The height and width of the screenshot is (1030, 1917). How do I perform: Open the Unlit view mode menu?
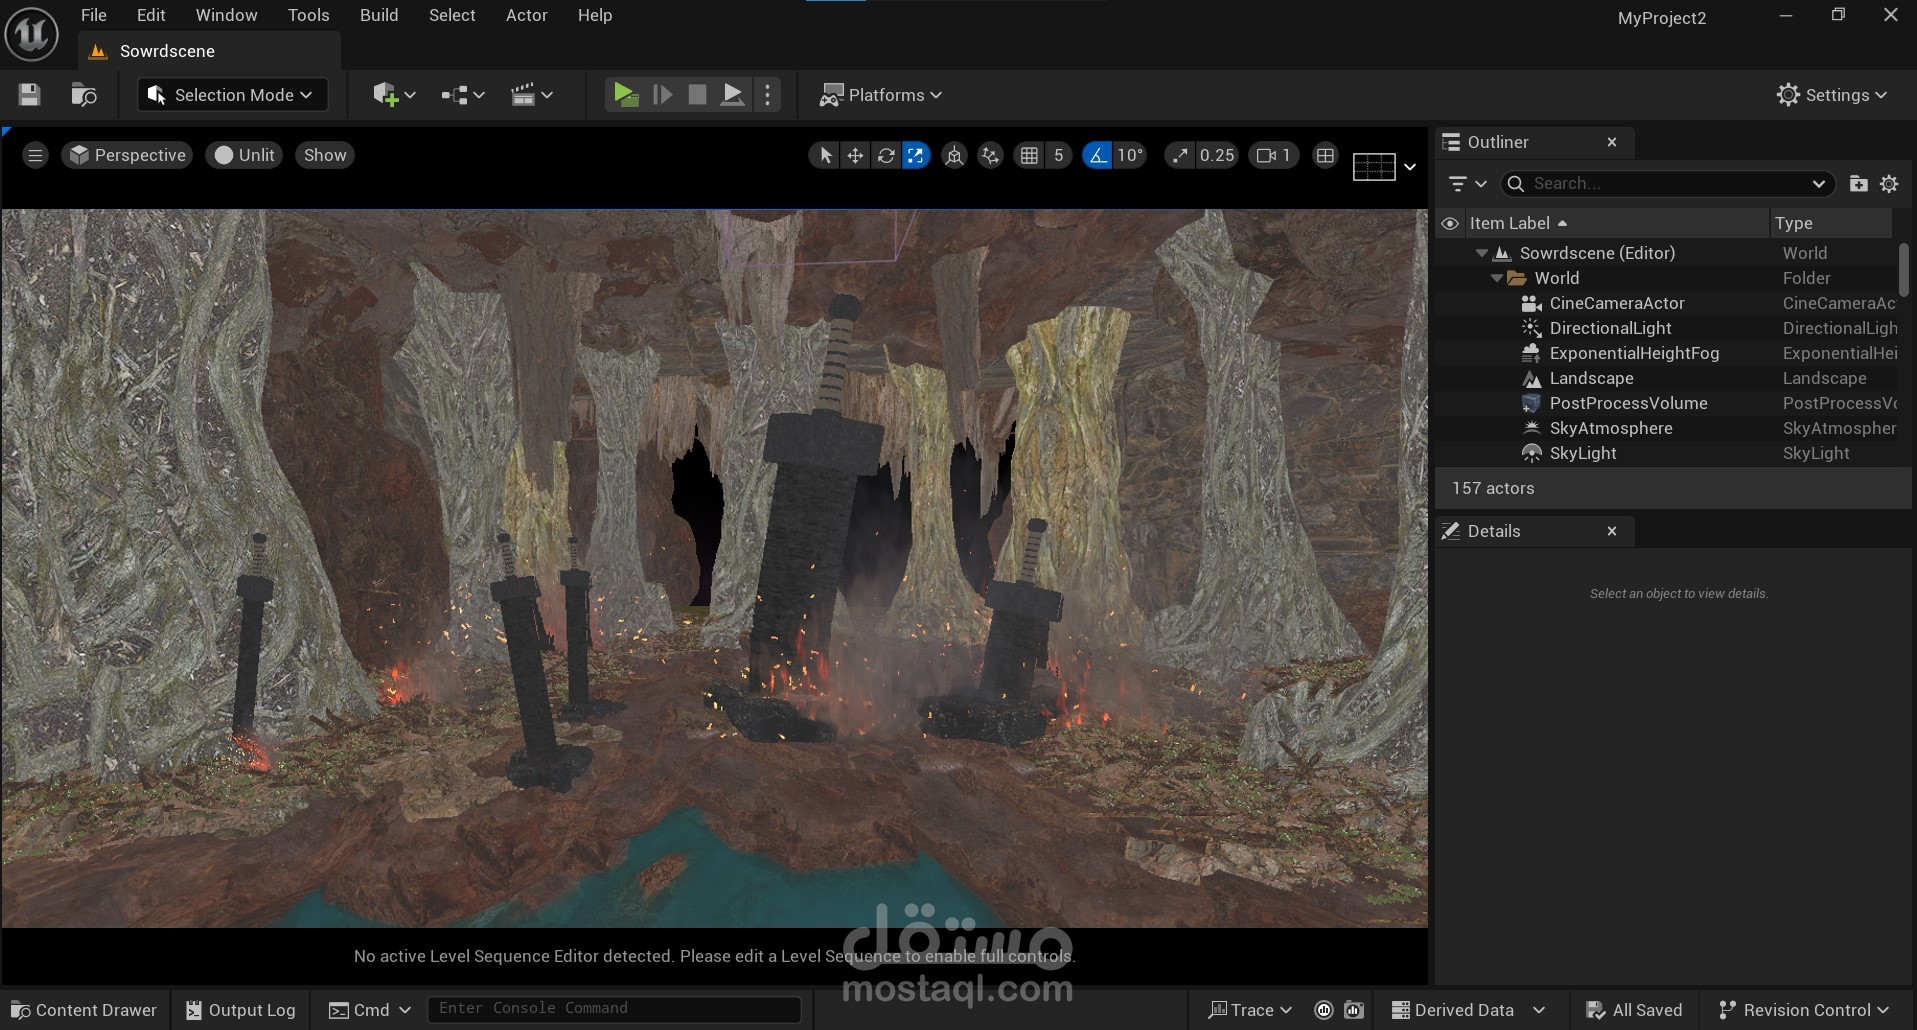[x=244, y=155]
